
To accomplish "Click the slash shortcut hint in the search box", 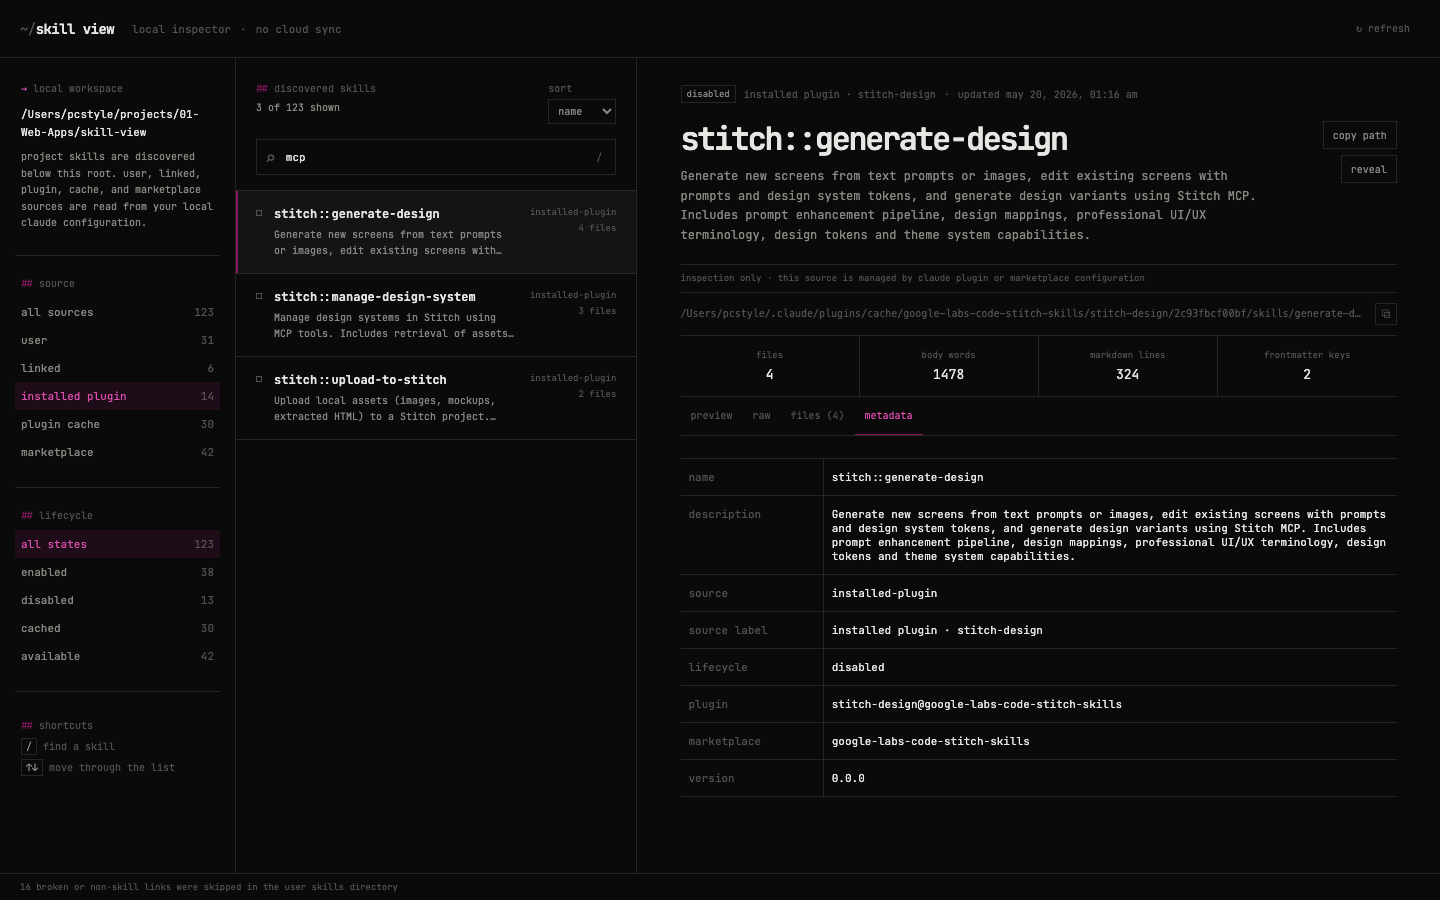I will 599,158.
